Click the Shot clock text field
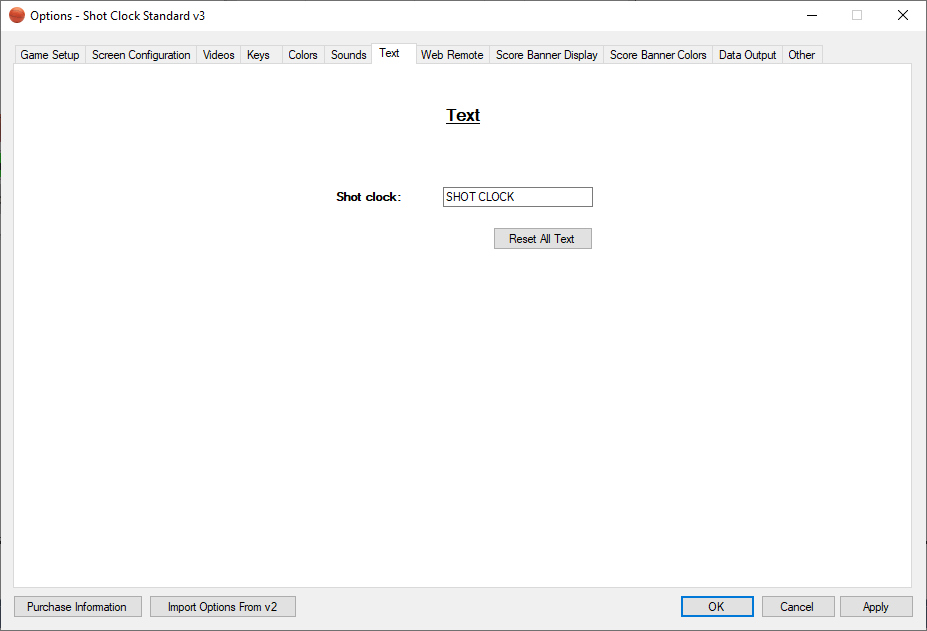This screenshot has height=631, width=927. coord(517,197)
